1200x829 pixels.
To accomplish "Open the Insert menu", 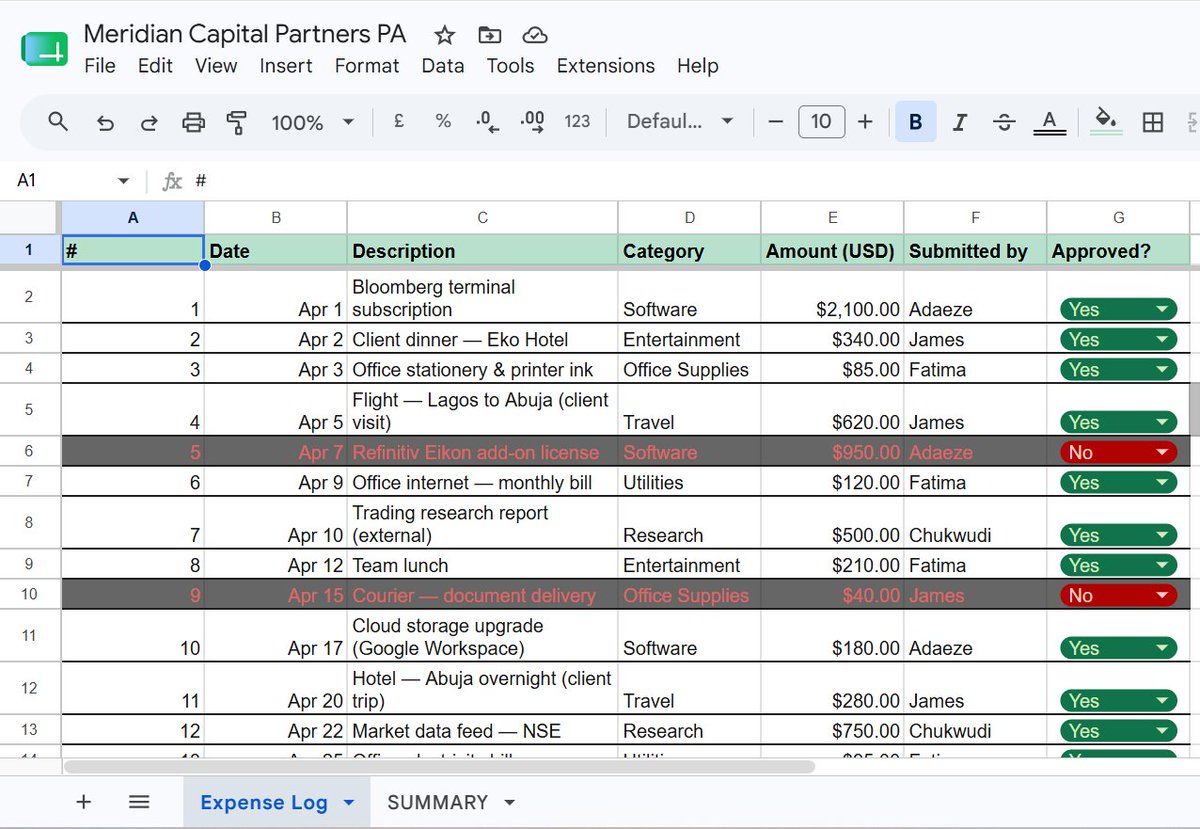I will click(x=286, y=66).
